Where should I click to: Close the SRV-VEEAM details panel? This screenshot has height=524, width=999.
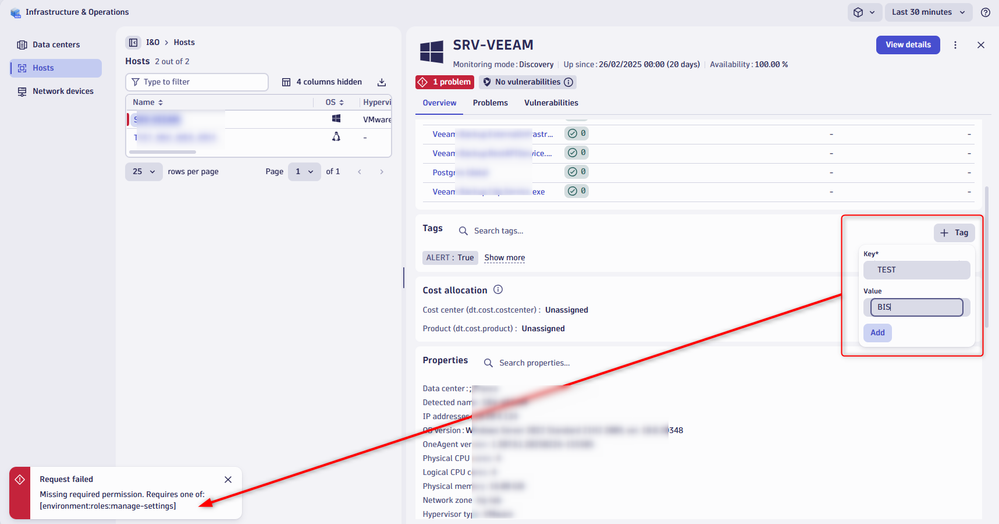coord(981,45)
